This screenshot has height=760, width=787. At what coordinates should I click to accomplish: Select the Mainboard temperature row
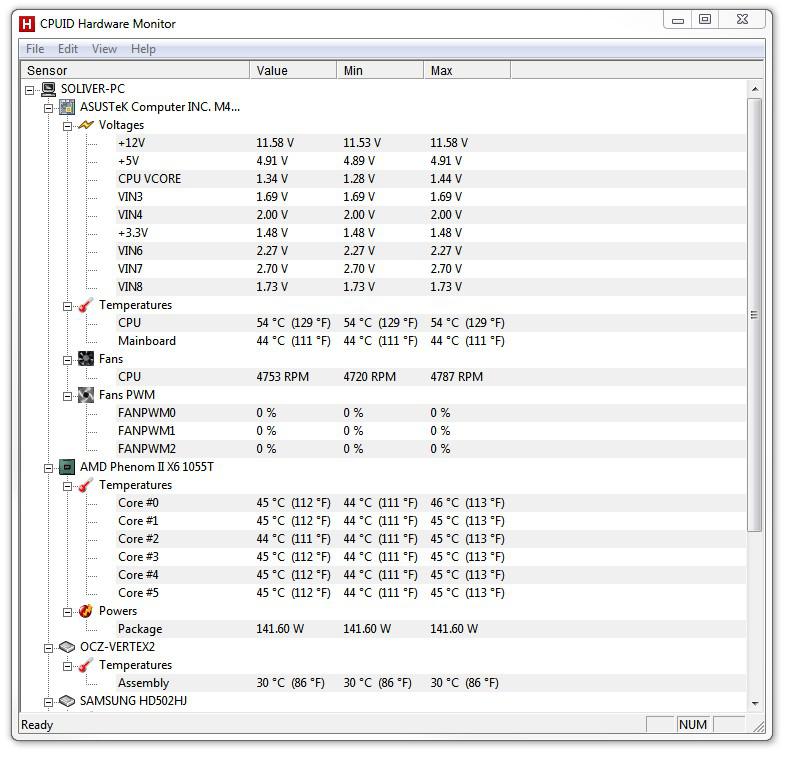pyautogui.click(x=431, y=341)
